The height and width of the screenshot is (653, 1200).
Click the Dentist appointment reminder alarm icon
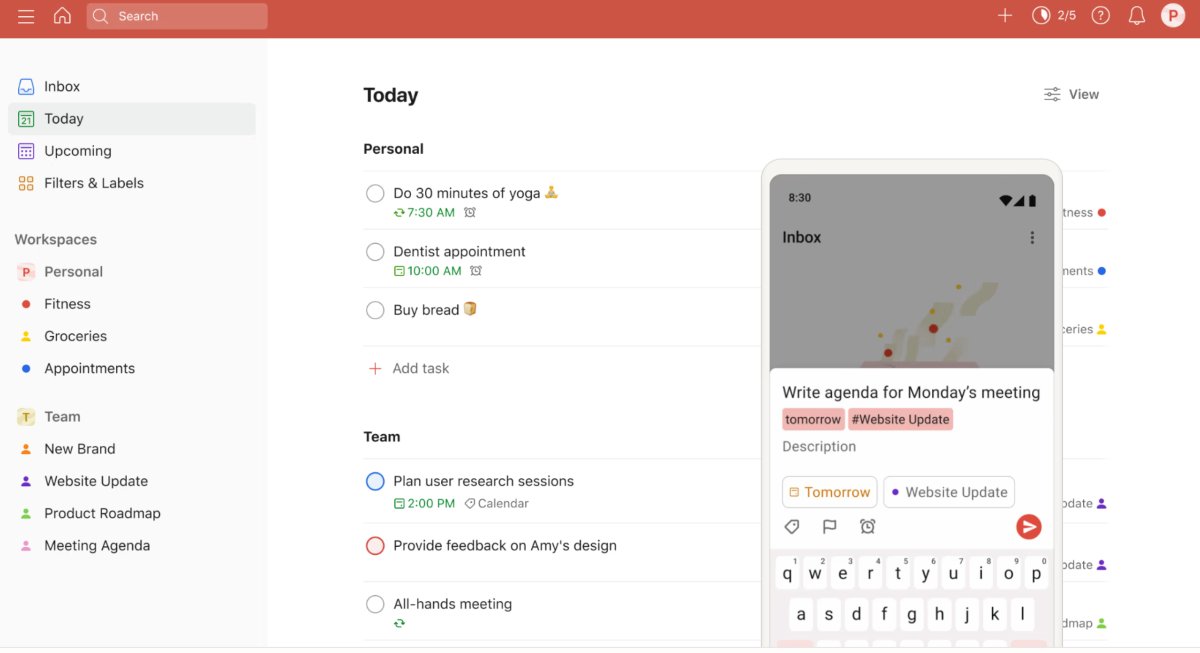coord(476,270)
